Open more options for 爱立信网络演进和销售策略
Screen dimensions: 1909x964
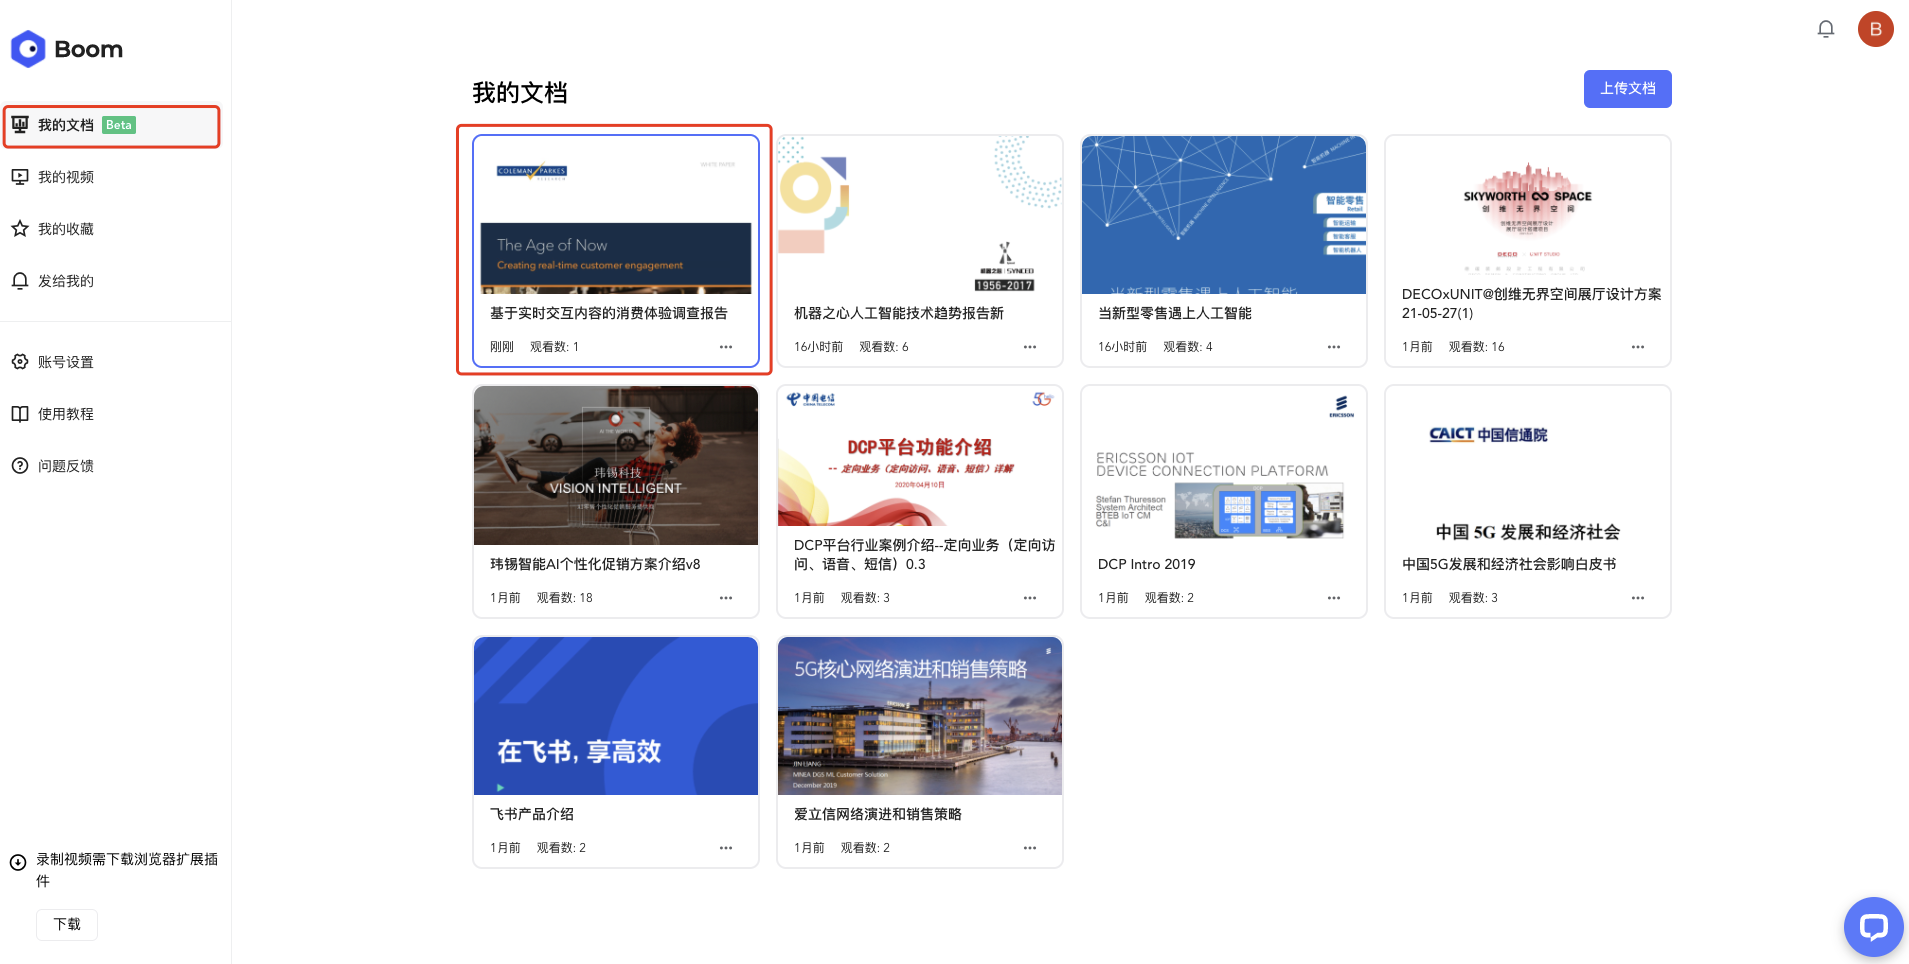tap(1030, 848)
